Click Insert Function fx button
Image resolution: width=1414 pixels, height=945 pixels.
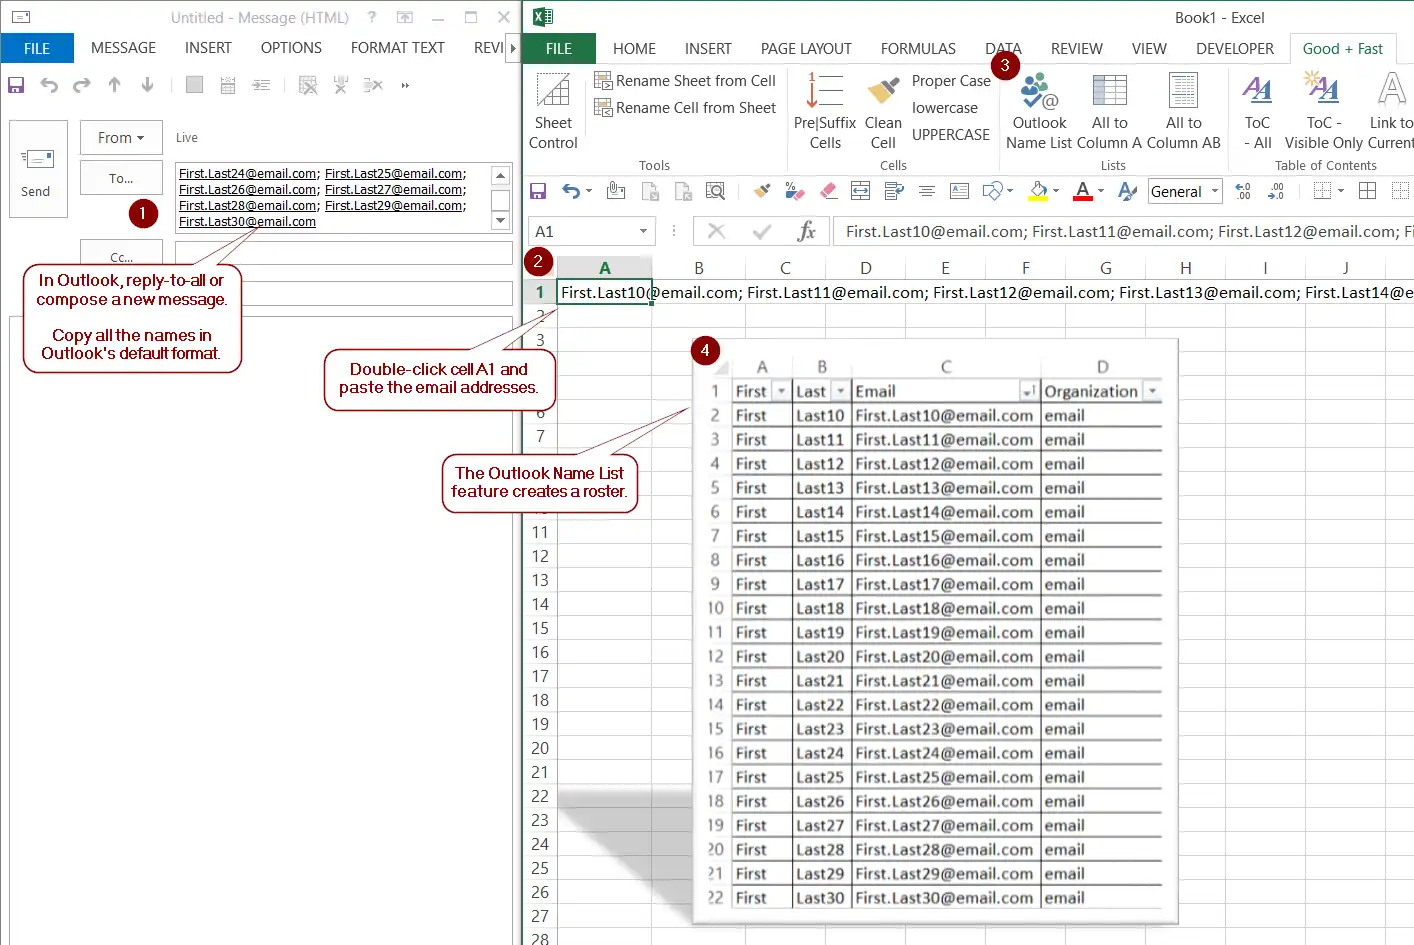806,231
